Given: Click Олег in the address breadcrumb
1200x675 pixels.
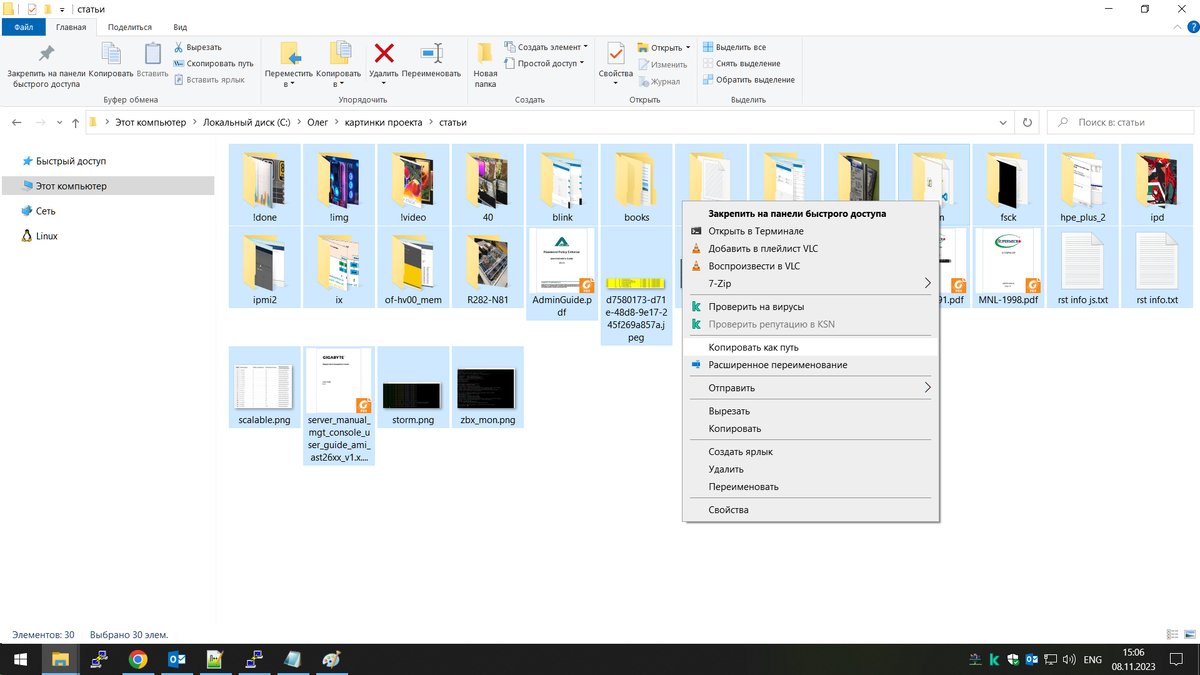Looking at the screenshot, I should [317, 123].
